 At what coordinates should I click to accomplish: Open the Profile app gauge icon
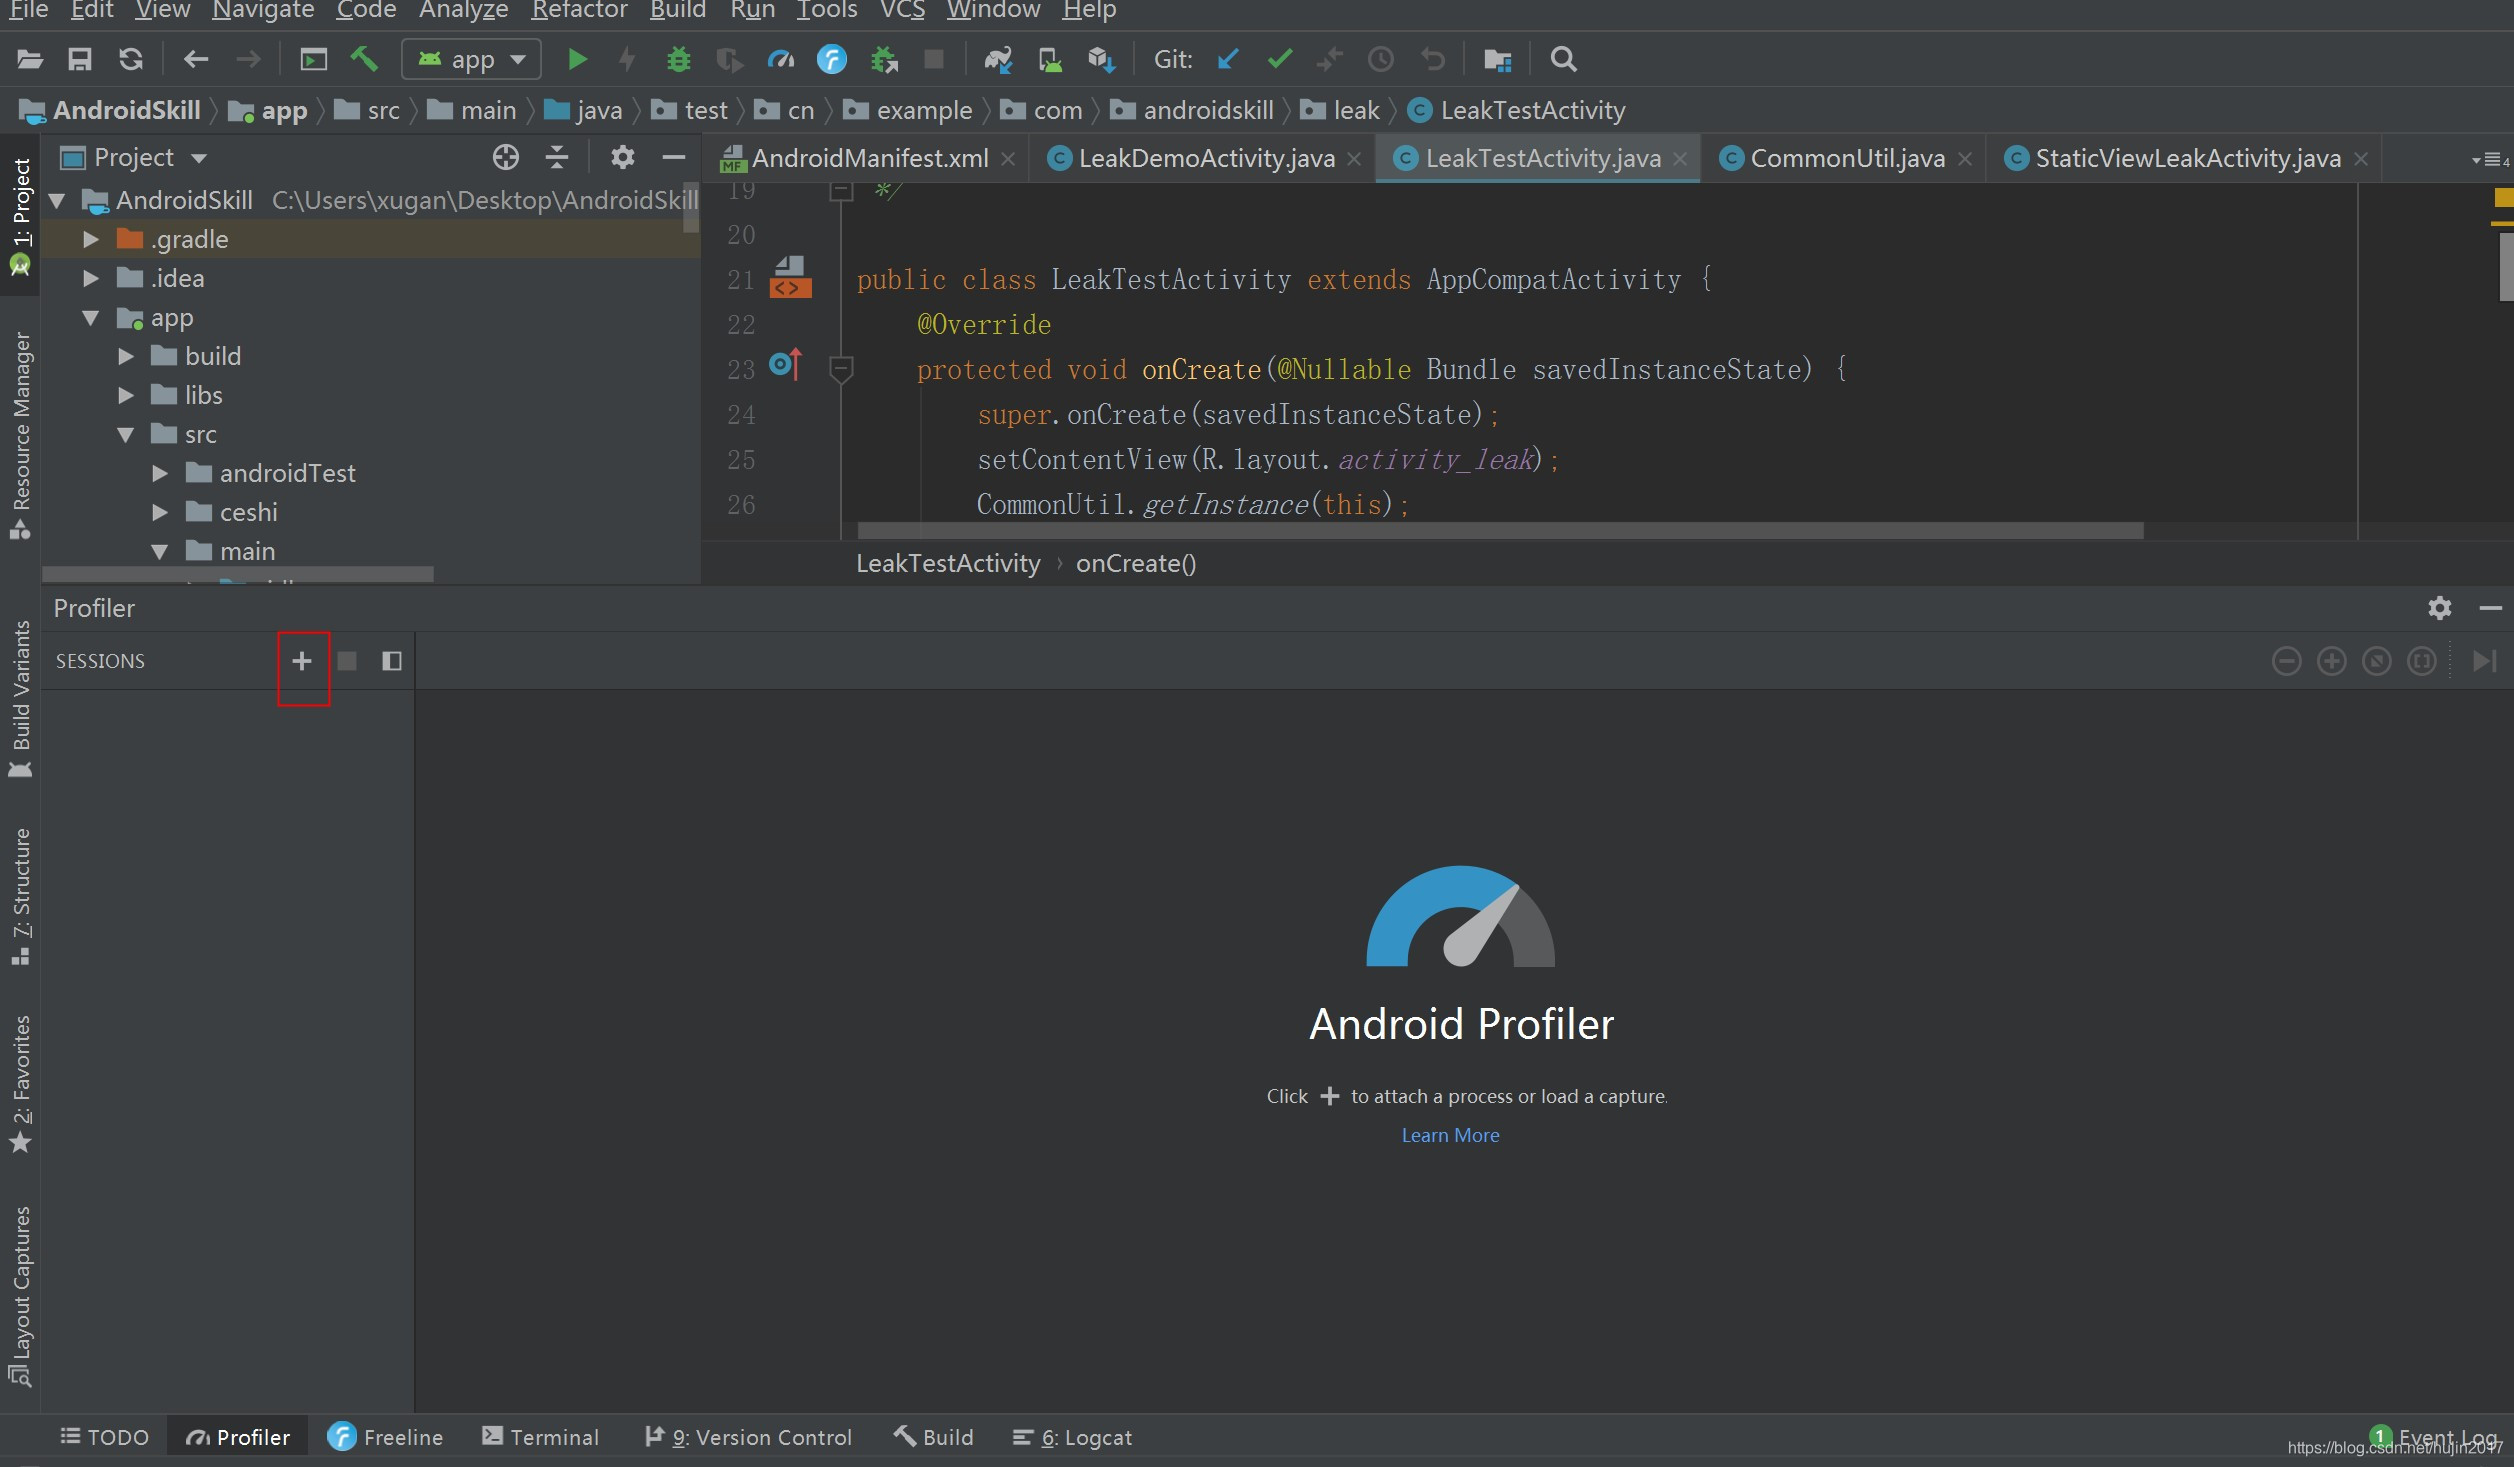click(x=781, y=60)
